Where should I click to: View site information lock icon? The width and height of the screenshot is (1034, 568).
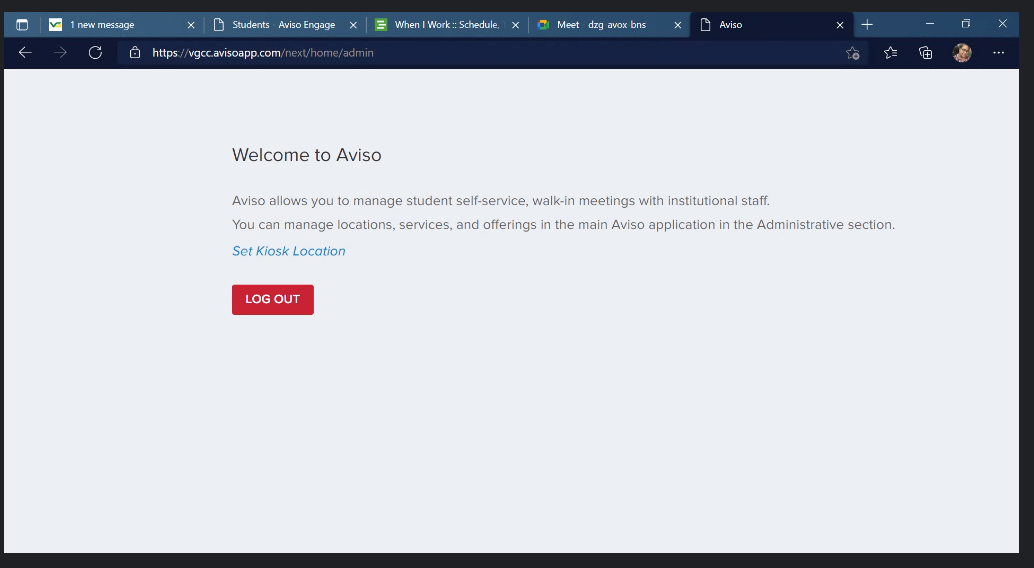click(x=135, y=53)
